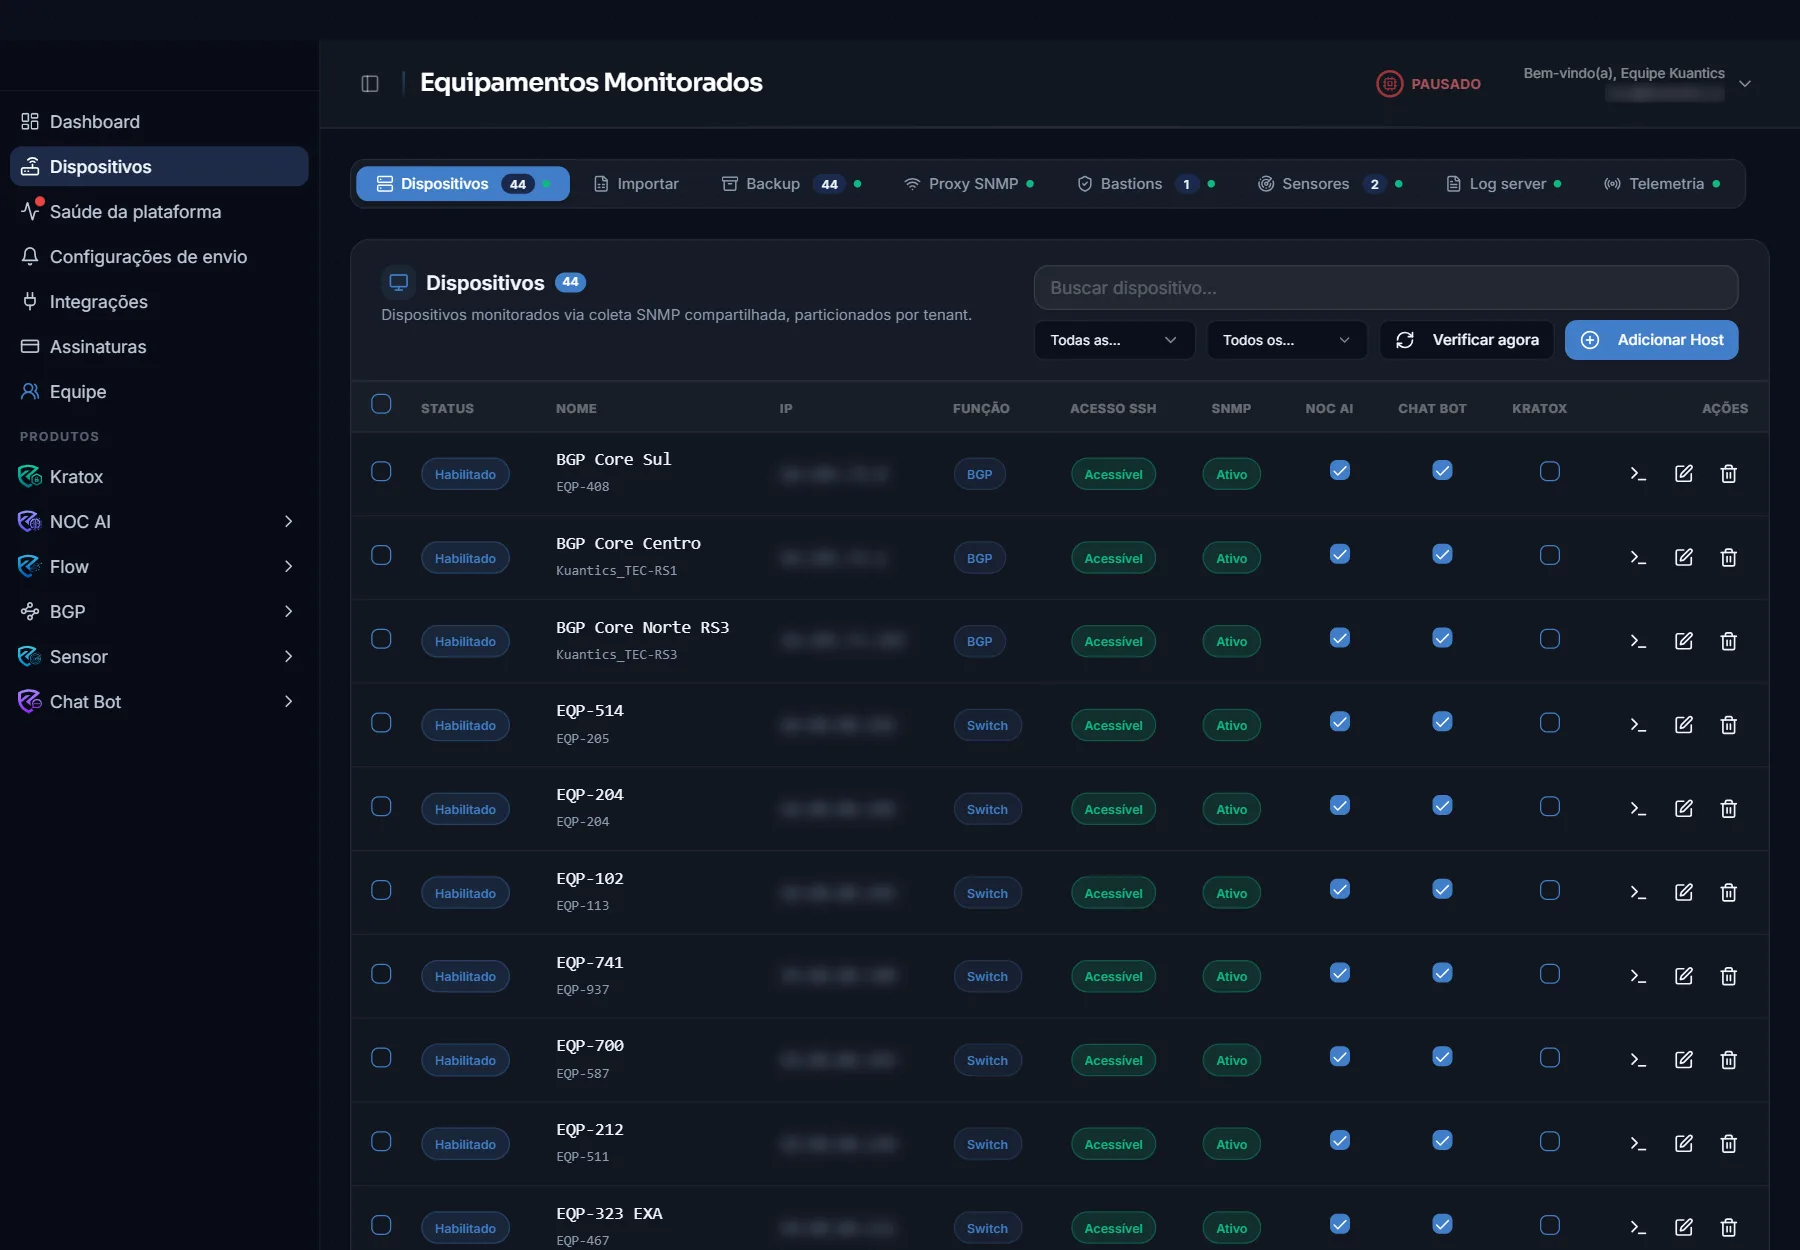
Task: Open Configurações de envio
Action: pos(159,256)
